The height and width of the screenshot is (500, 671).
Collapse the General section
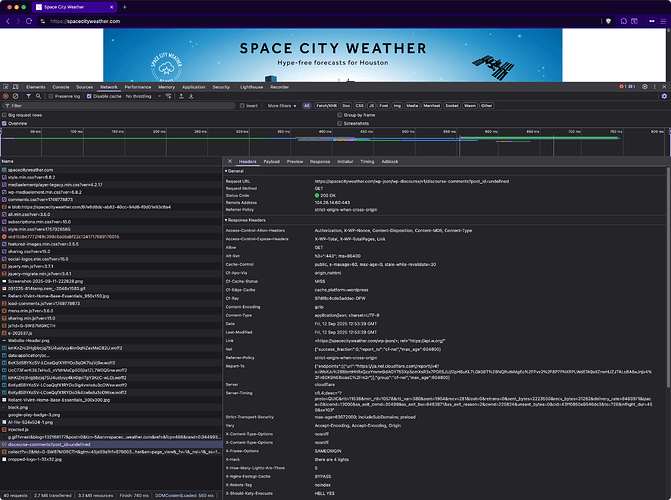(235, 171)
